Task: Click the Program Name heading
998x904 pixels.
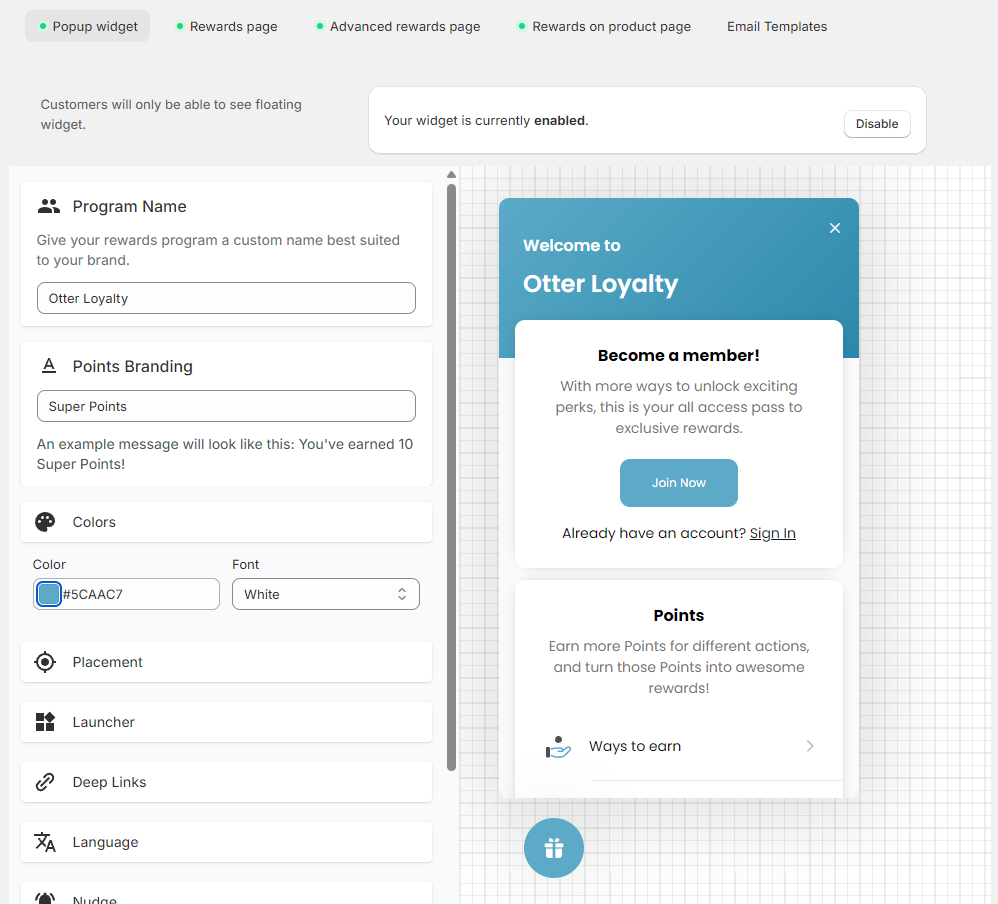Action: click(129, 206)
